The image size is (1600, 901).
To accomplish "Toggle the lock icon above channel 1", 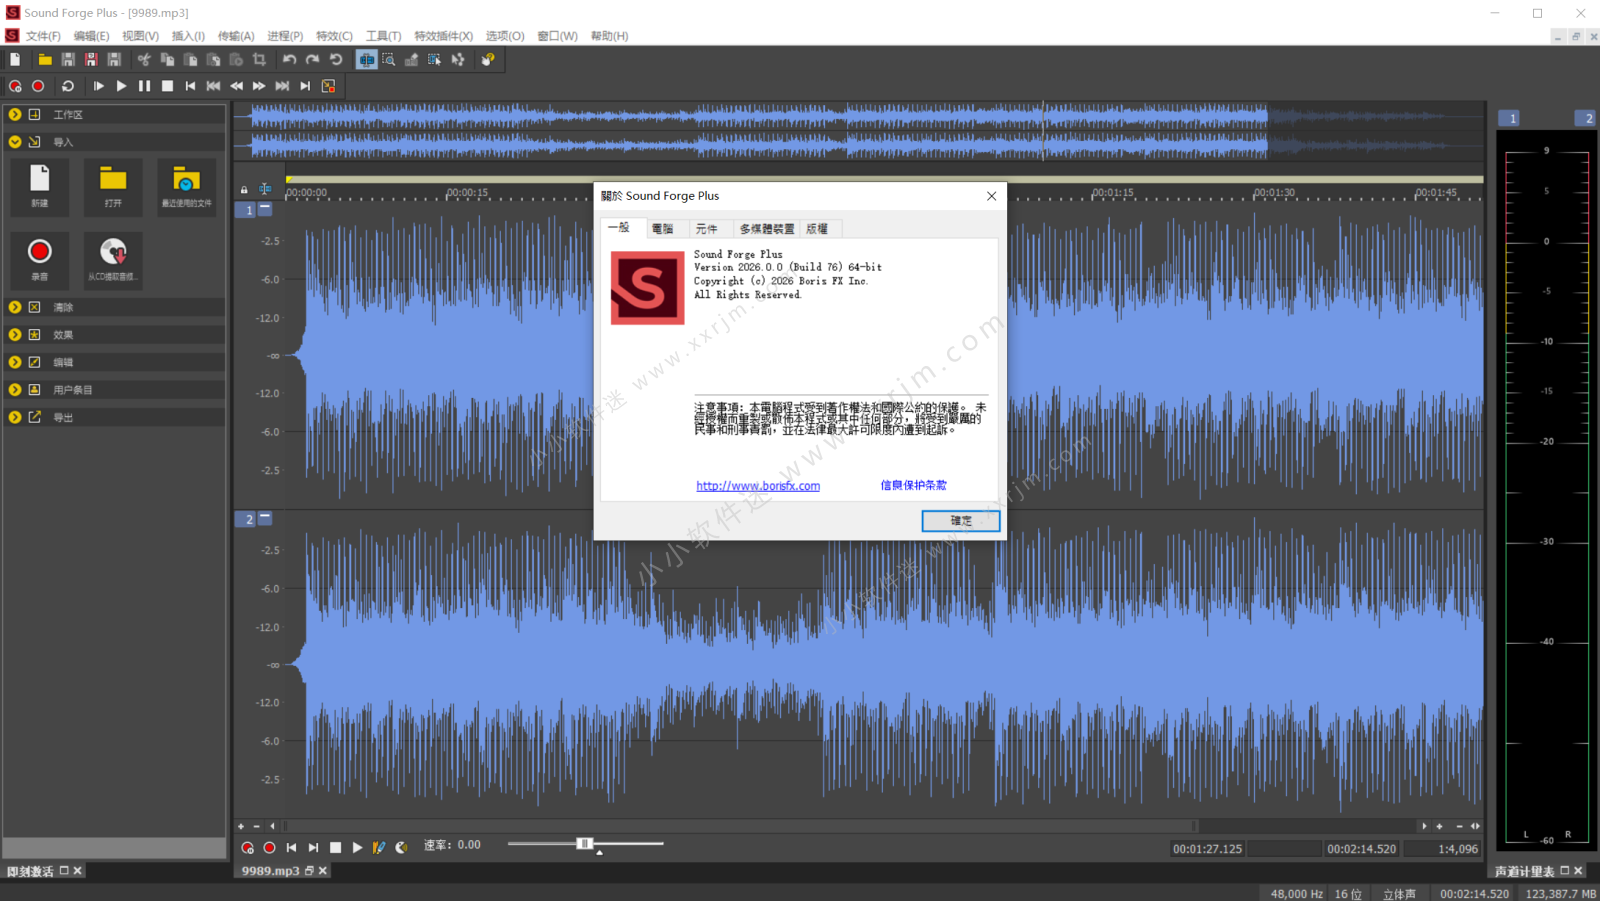I will coord(244,189).
